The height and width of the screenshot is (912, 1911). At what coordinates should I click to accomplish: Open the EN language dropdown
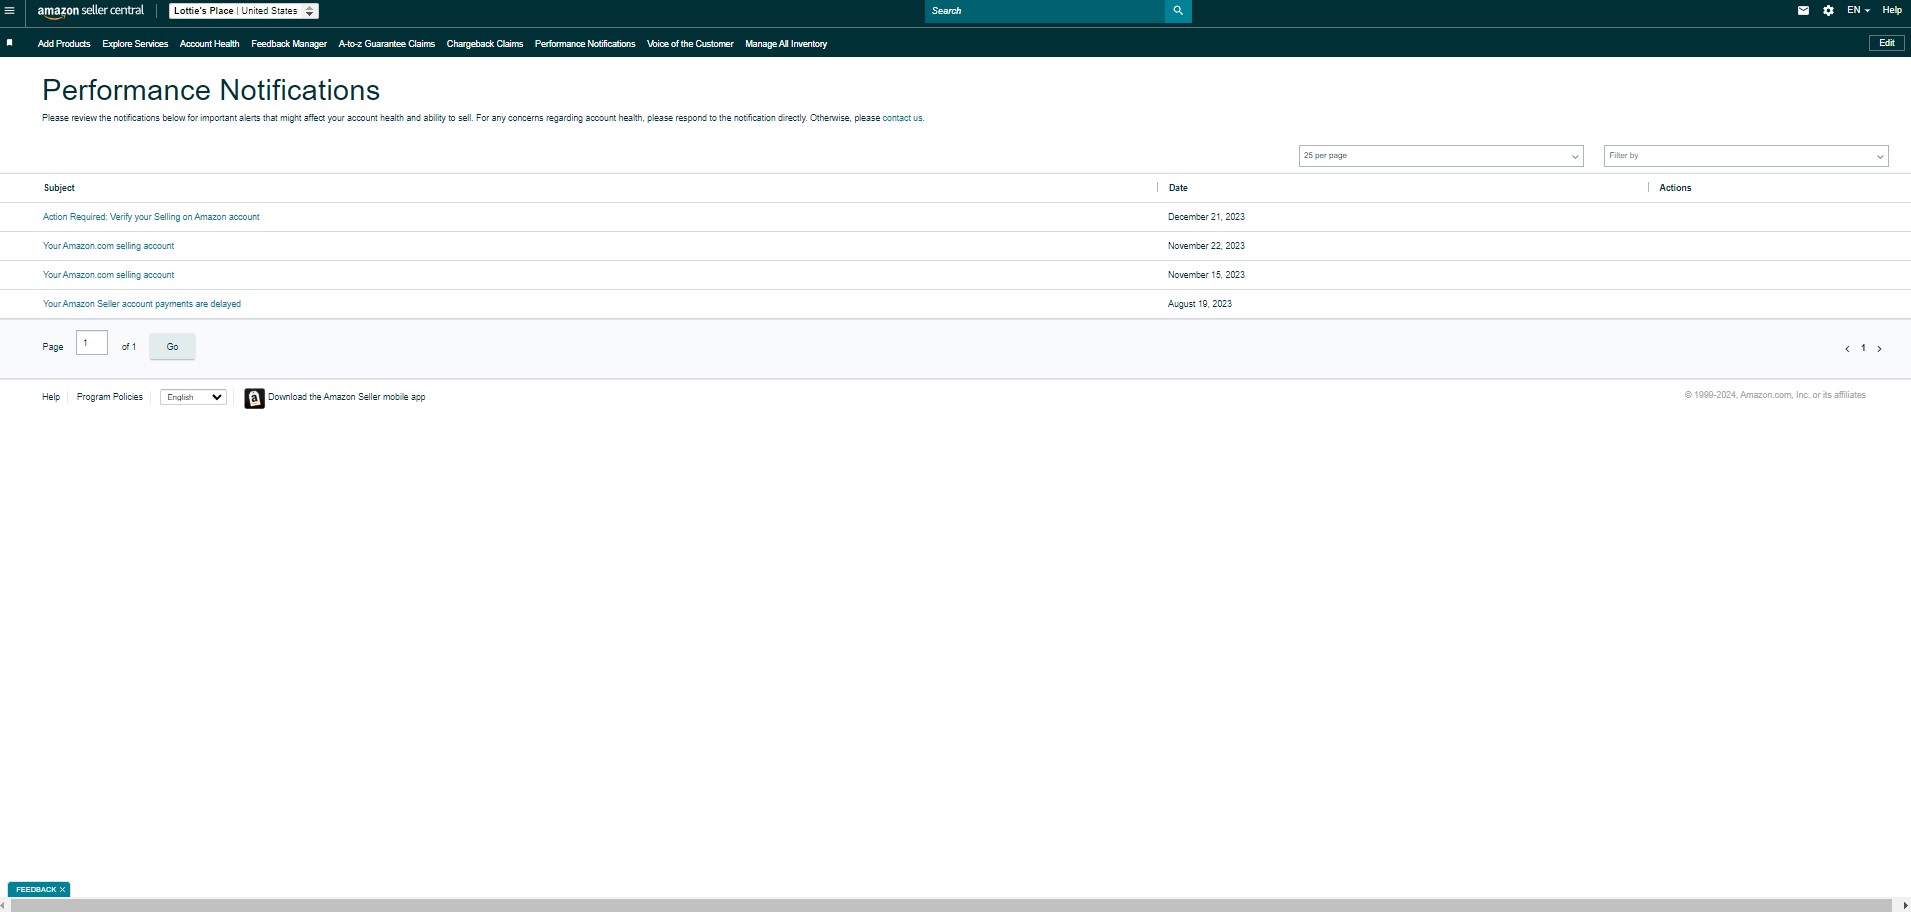[x=1858, y=11]
